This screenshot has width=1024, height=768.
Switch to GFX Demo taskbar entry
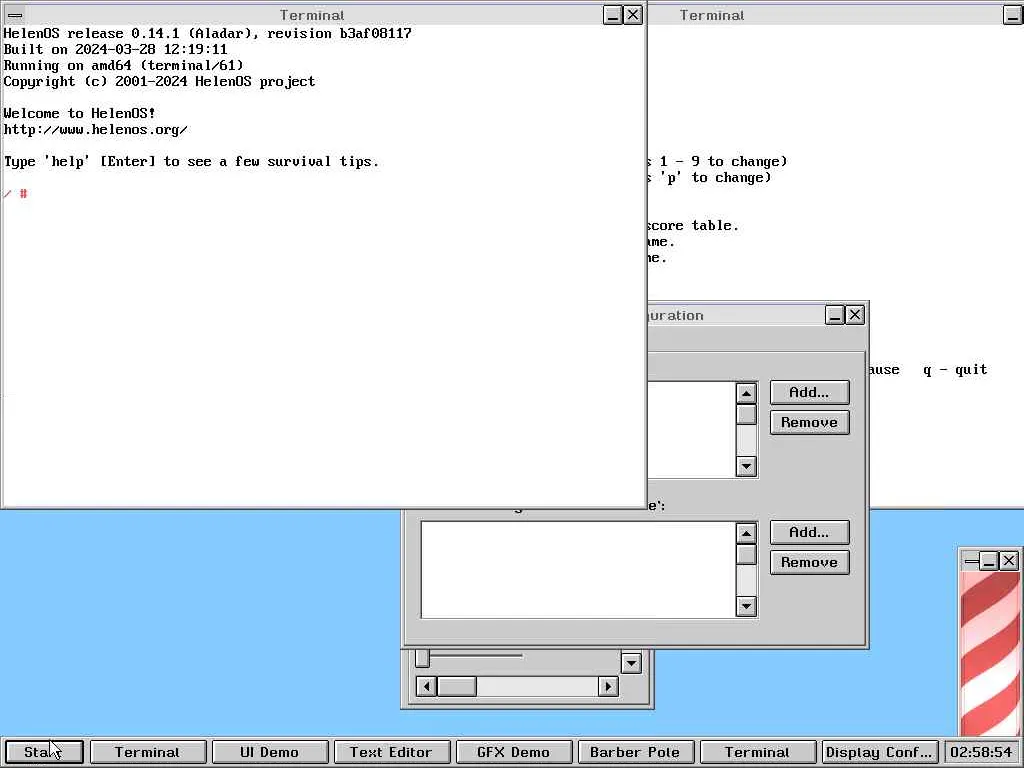tap(513, 752)
